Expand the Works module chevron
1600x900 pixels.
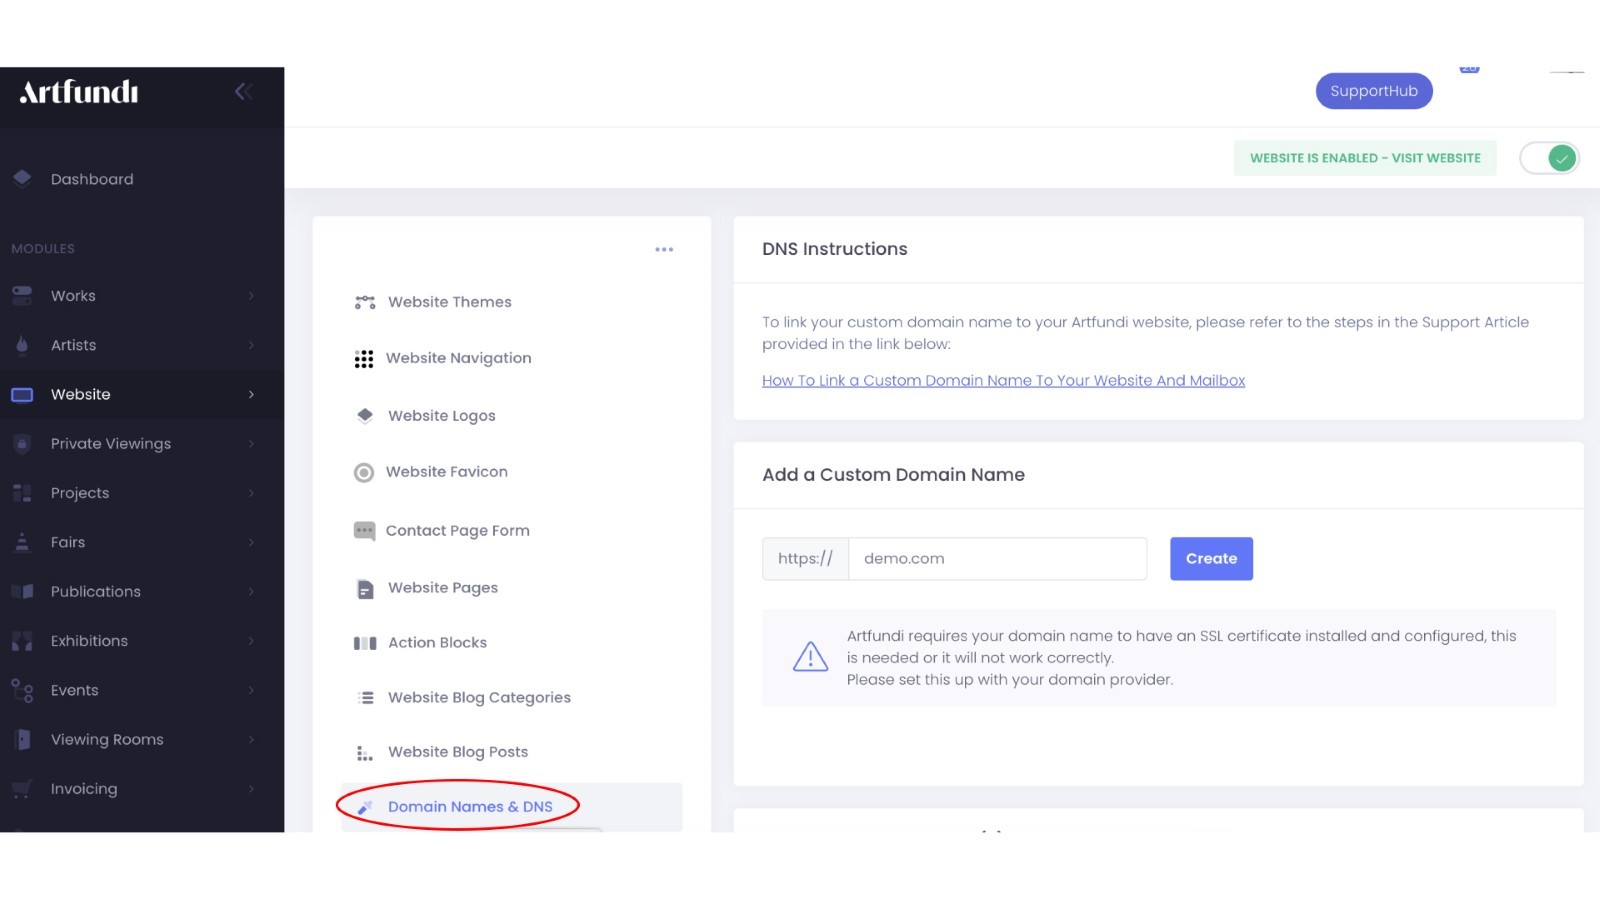[251, 296]
